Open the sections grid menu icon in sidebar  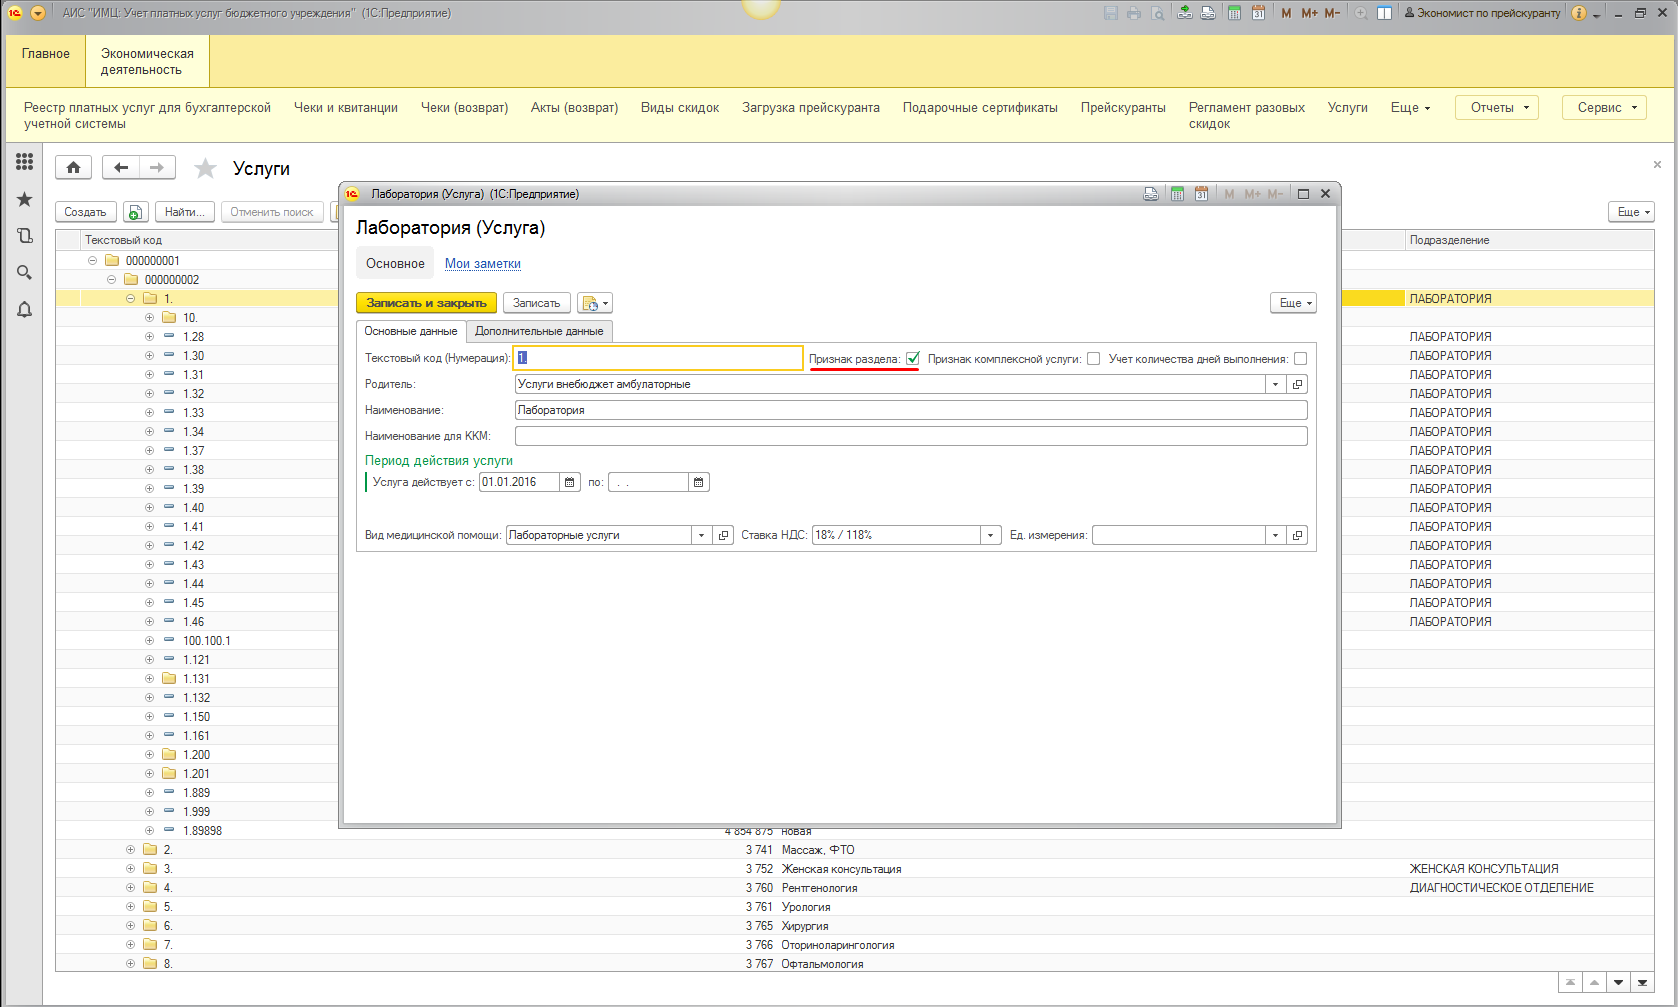[25, 161]
